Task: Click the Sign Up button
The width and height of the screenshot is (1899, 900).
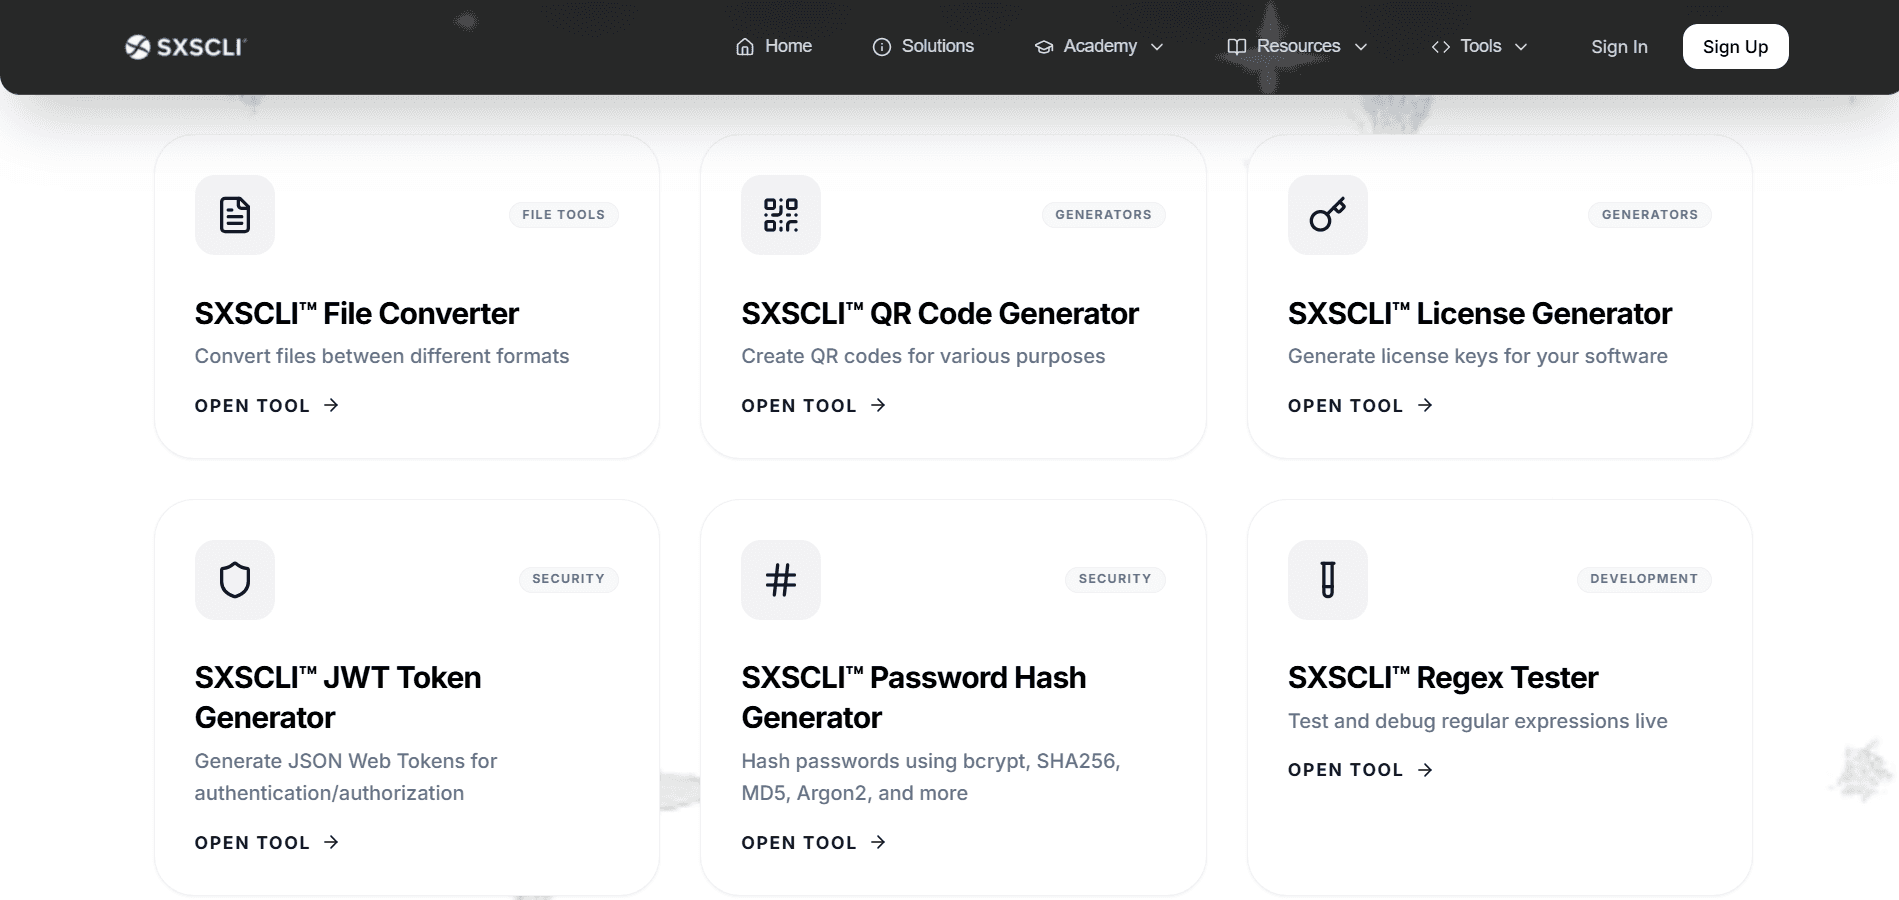Action: click(1735, 47)
